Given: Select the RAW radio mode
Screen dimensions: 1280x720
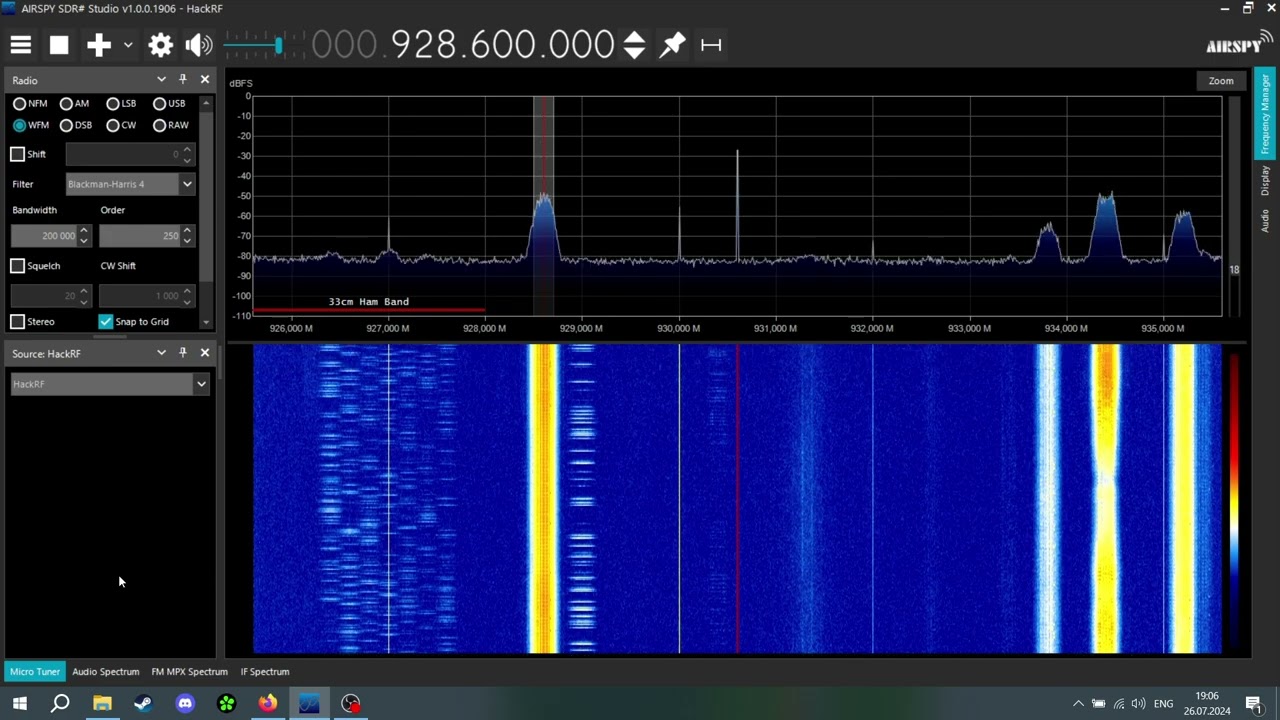Looking at the screenshot, I should point(171,125).
